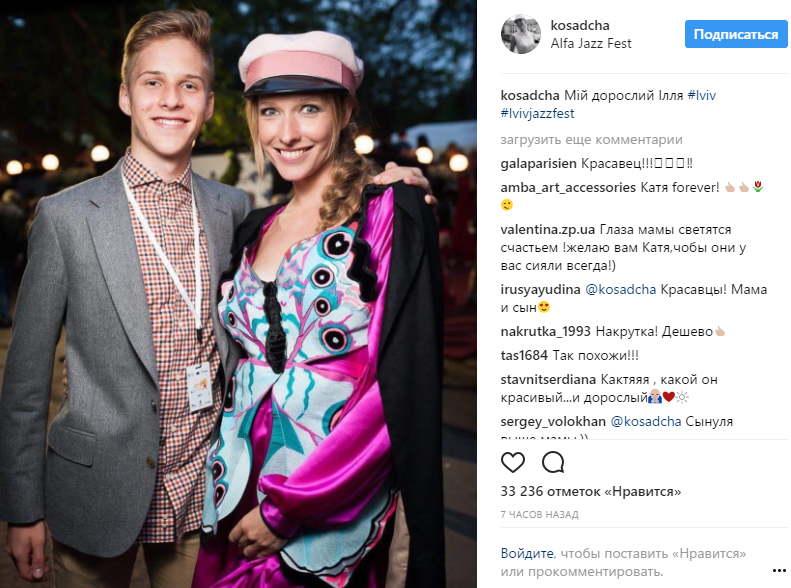Open tas1684 commenter profile
791x588 pixels.
524,356
